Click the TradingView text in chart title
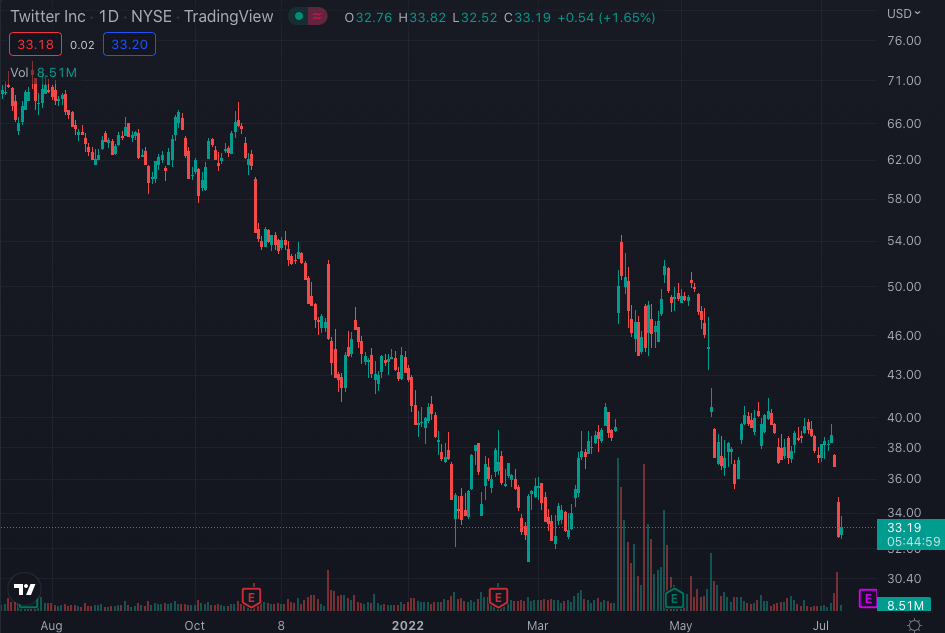Screen dimensions: 945x633 228,16
